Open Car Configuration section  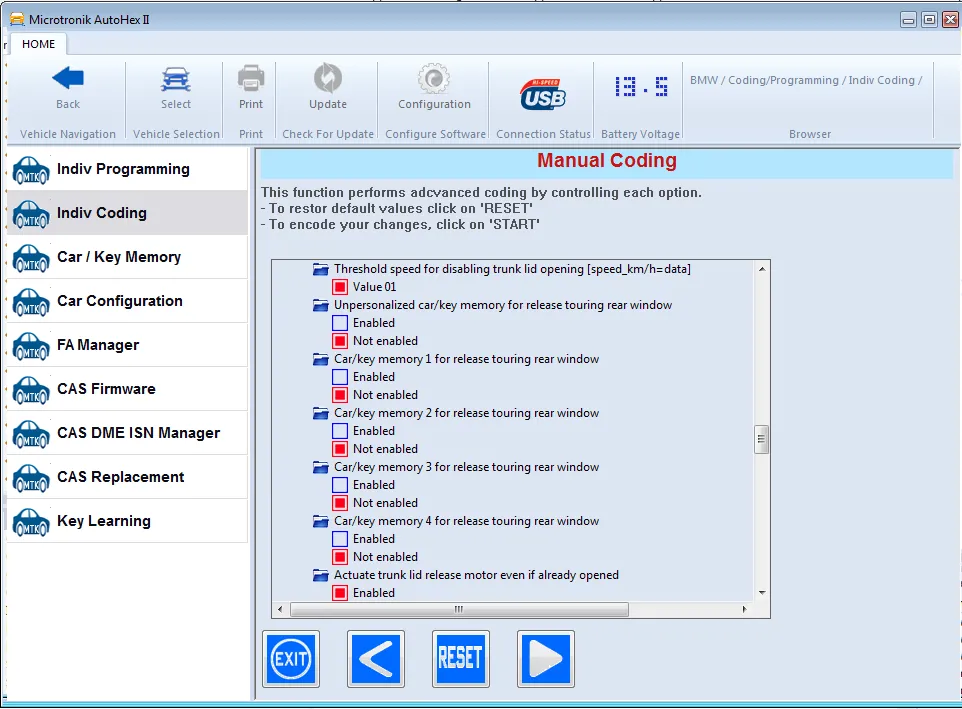127,301
